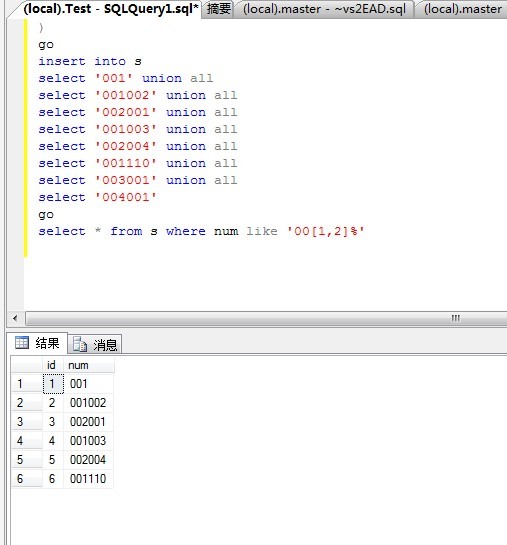Viewport: 507px width, 545px height.
Task: Click the top-left corner cell of results grid
Action: (x=27, y=365)
